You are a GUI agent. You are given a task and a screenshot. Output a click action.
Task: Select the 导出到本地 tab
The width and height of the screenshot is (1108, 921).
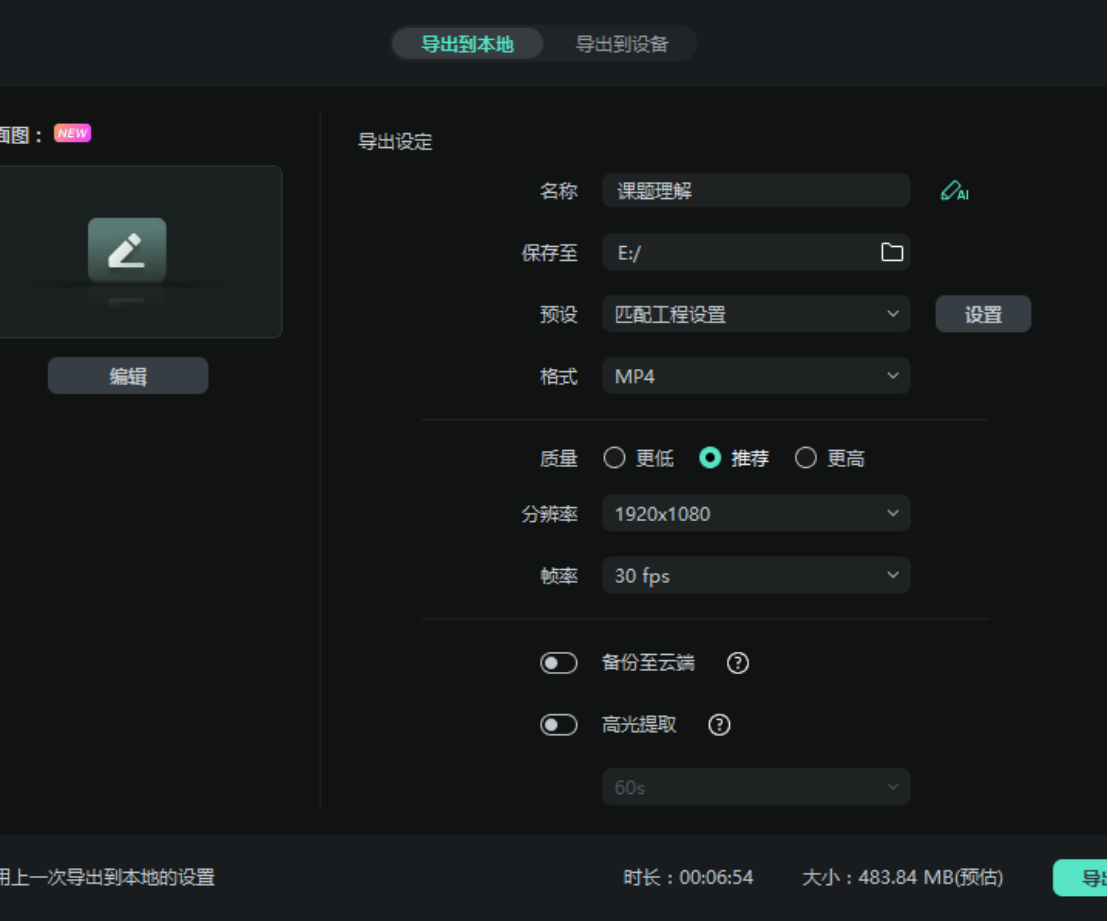467,44
